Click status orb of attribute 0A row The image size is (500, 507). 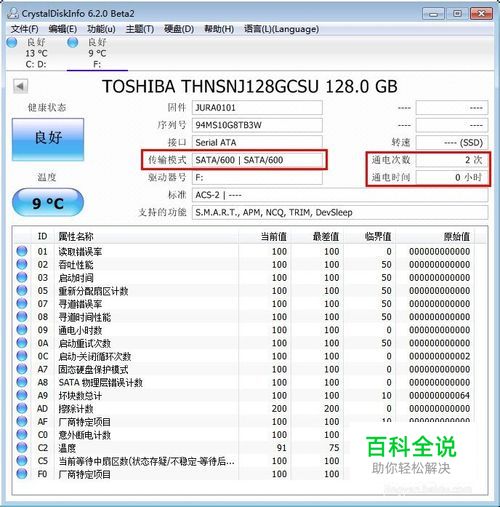[22, 343]
